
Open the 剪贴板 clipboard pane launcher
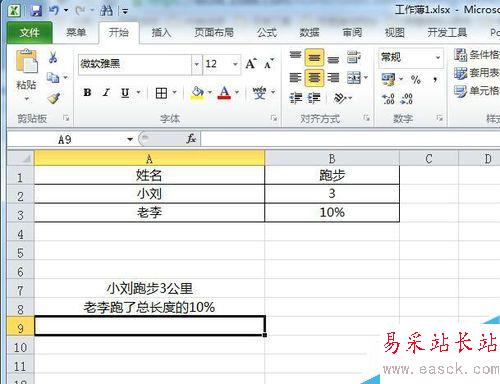tap(66, 118)
